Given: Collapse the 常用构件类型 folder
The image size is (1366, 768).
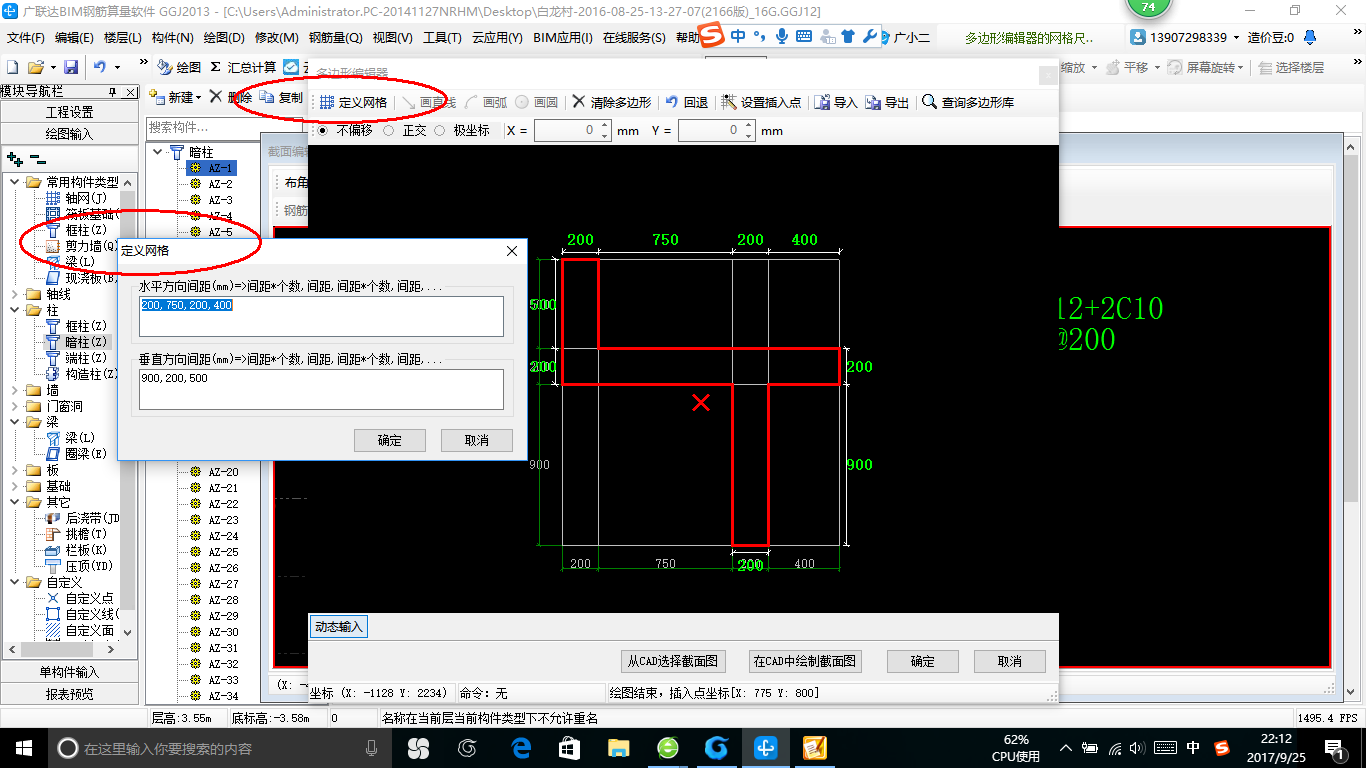Looking at the screenshot, I should 16,182.
